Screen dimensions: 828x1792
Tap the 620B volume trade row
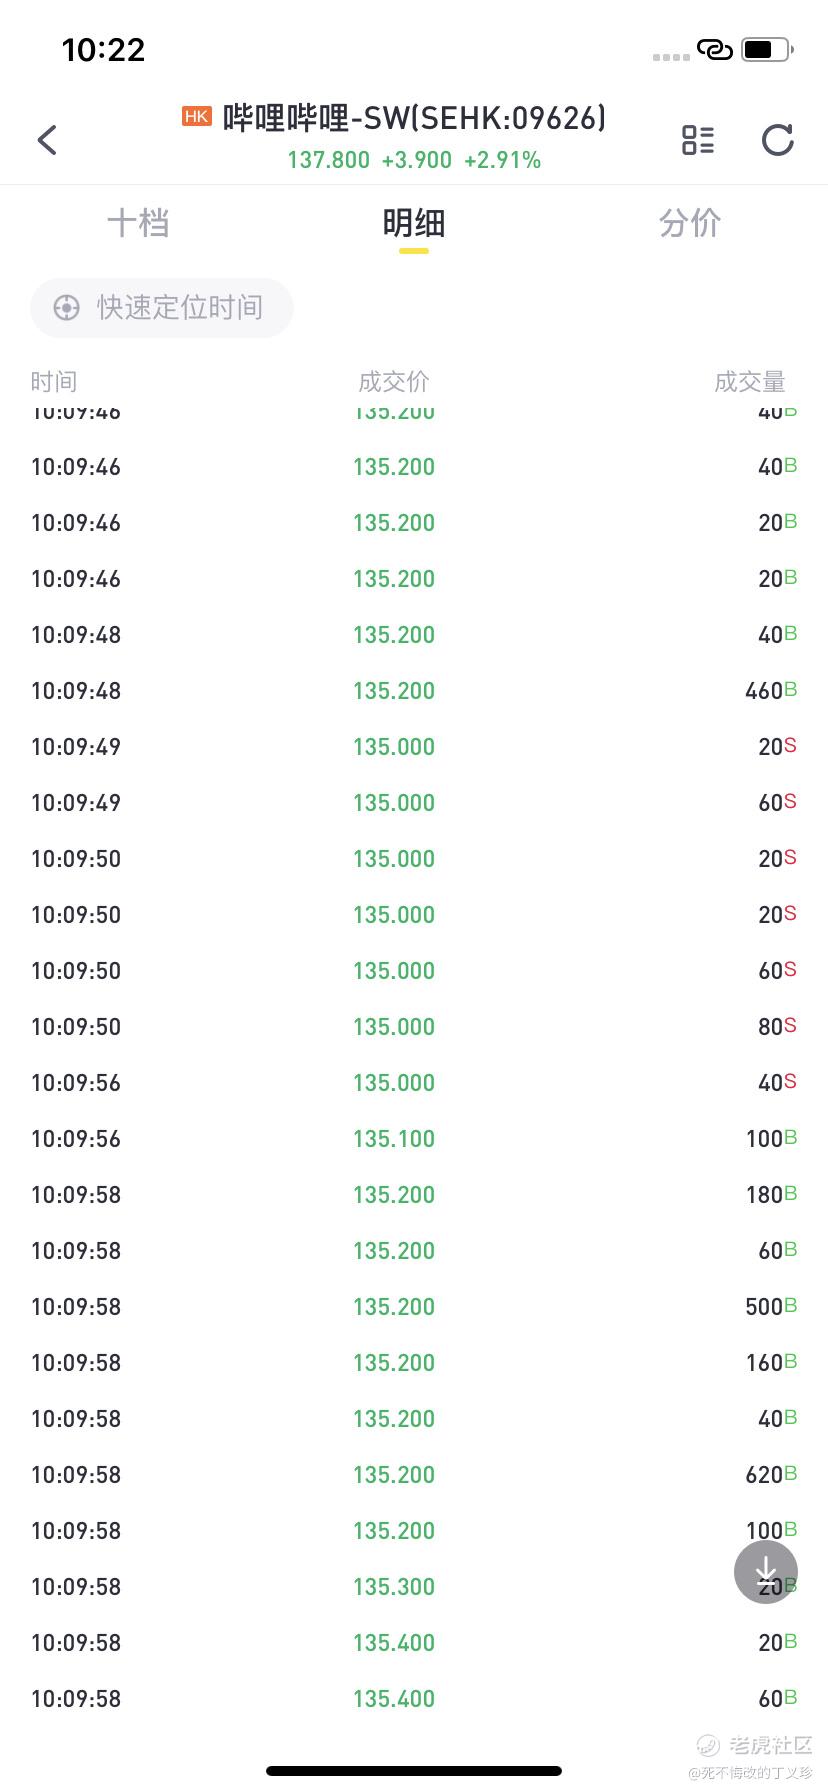pyautogui.click(x=414, y=1474)
